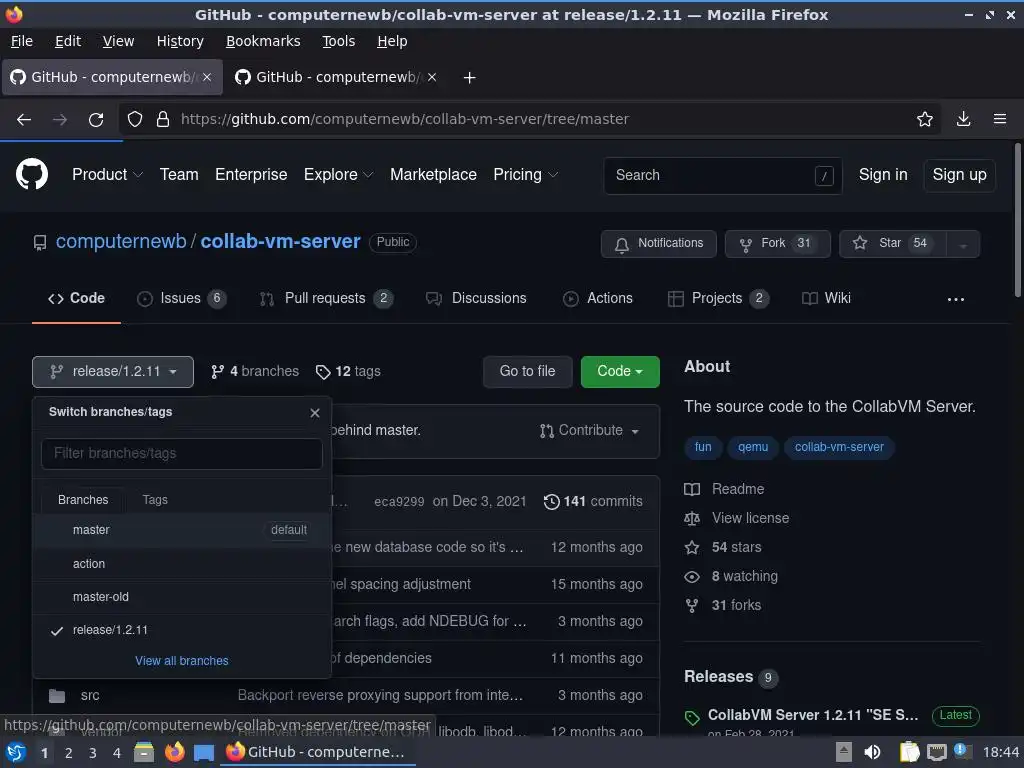Click the GitHub octocat logo
1024x768 pixels.
[31, 174]
